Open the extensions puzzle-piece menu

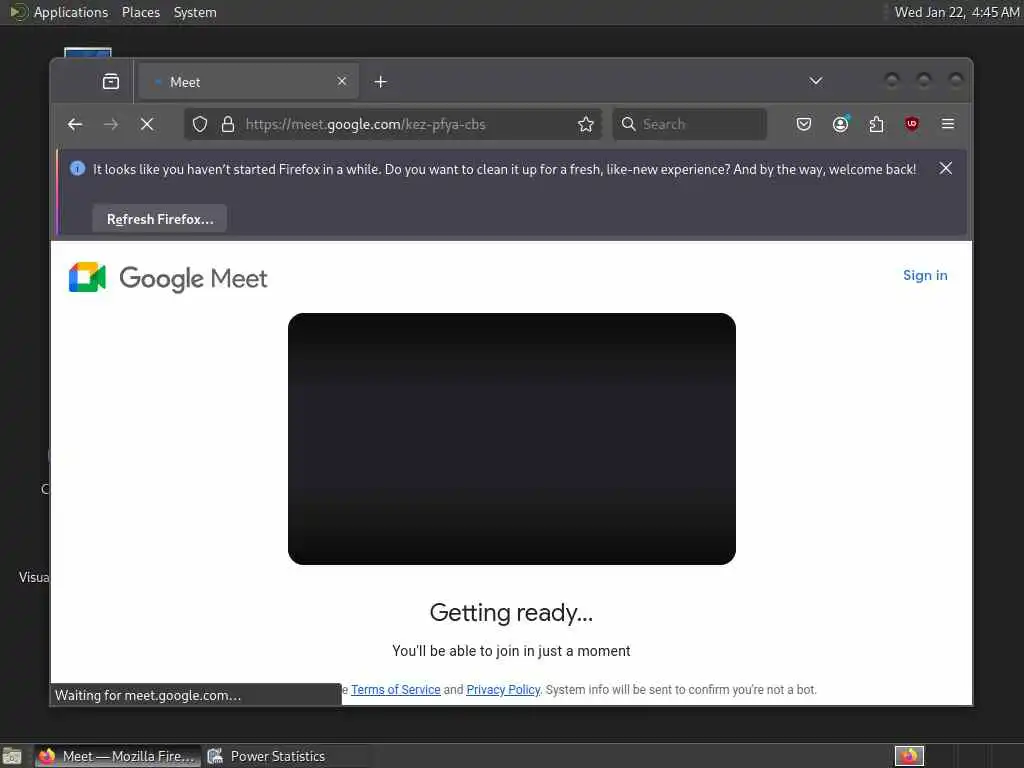pos(876,124)
